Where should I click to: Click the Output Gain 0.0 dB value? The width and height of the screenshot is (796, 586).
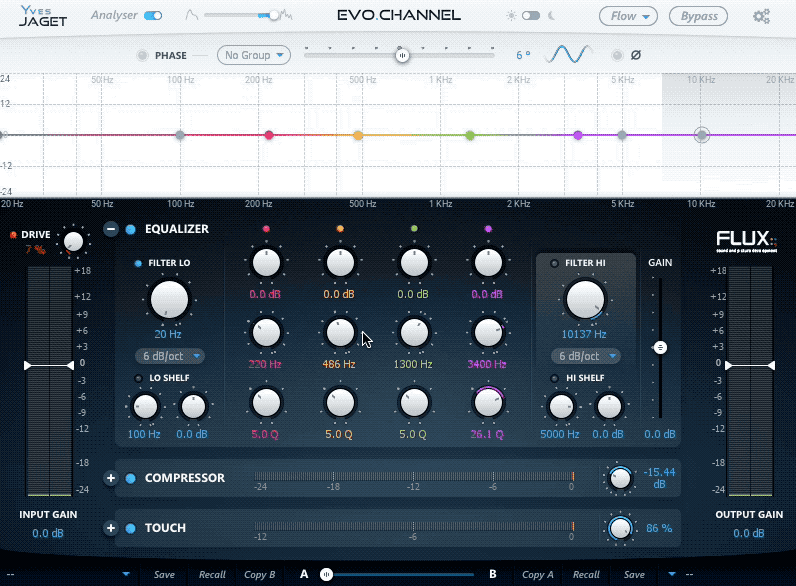click(x=748, y=533)
